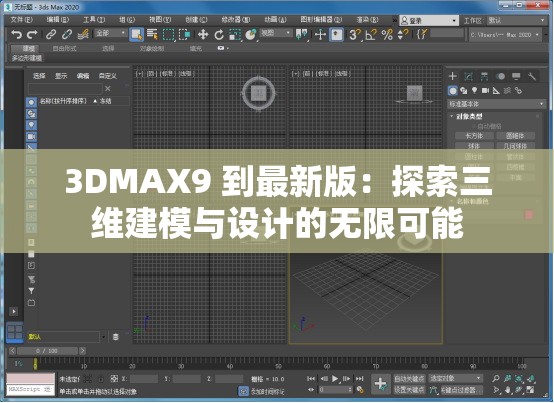Select Lights category in Create panel
The image size is (554, 403).
click(475, 91)
